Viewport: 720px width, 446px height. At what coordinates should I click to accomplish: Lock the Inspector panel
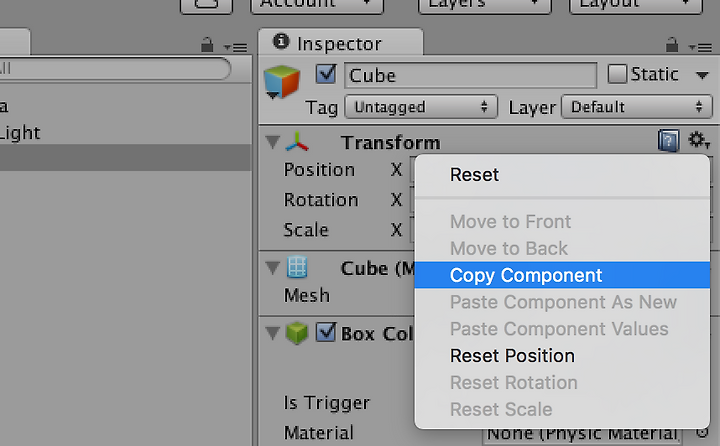point(672,45)
